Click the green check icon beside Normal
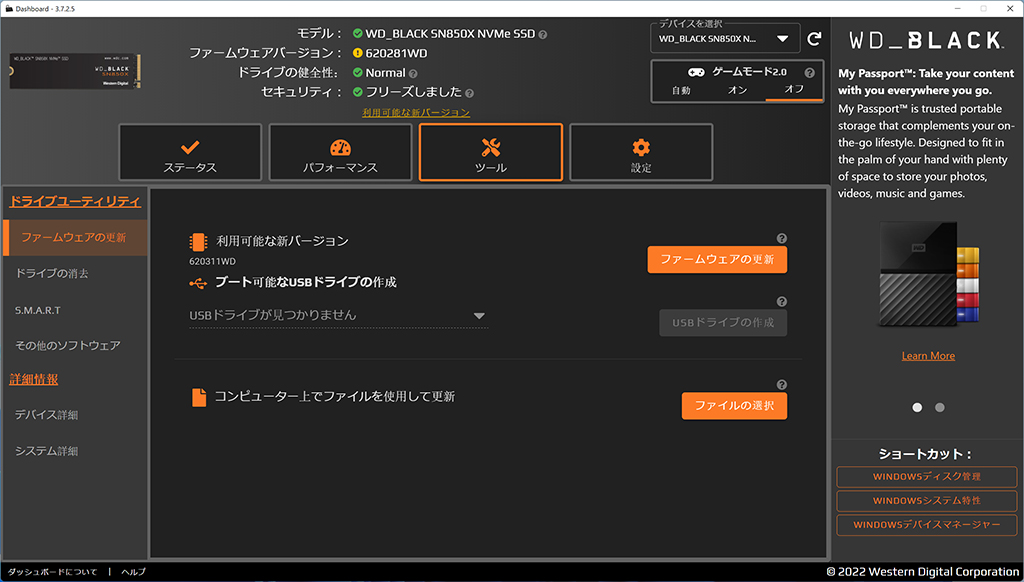 point(357,73)
